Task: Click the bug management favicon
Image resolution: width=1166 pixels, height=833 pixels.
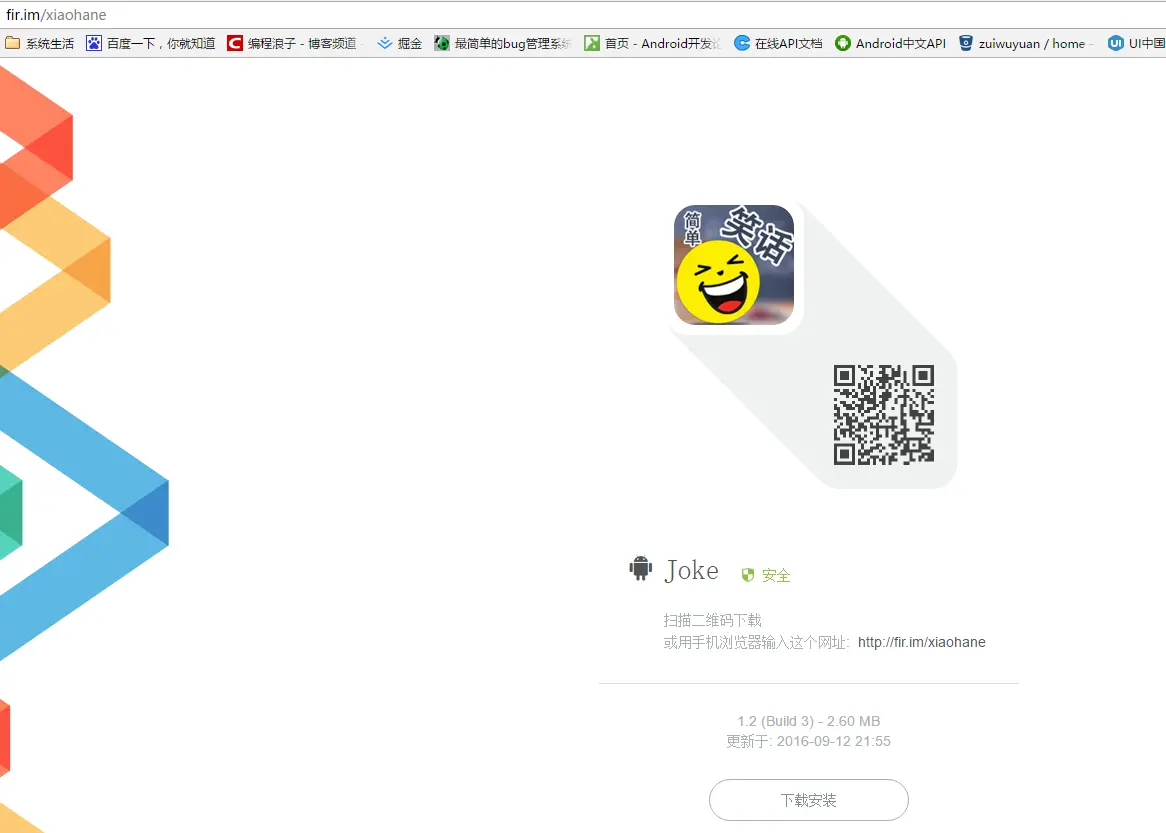Action: pyautogui.click(x=442, y=43)
